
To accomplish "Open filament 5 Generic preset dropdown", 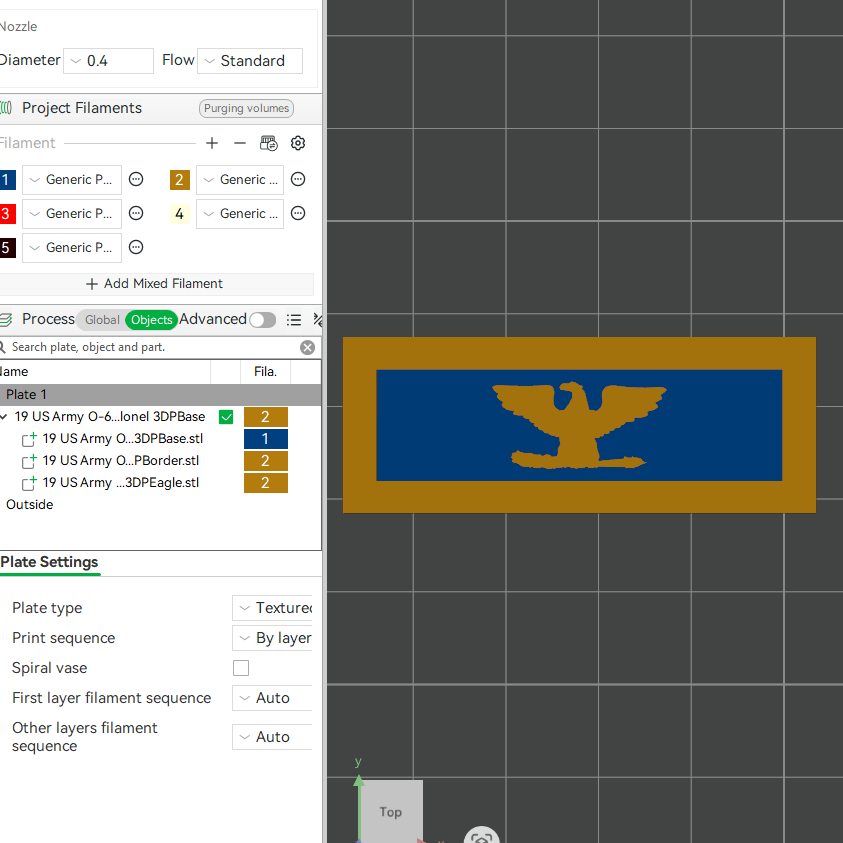I will (72, 248).
